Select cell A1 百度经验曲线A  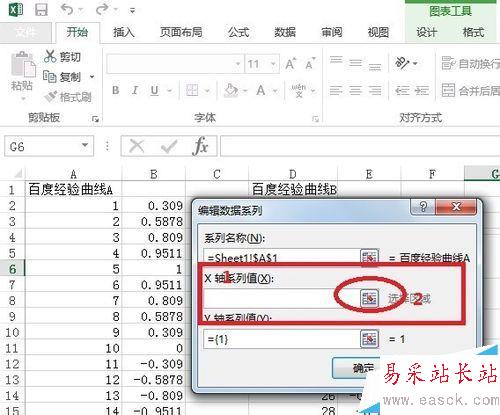[73, 190]
